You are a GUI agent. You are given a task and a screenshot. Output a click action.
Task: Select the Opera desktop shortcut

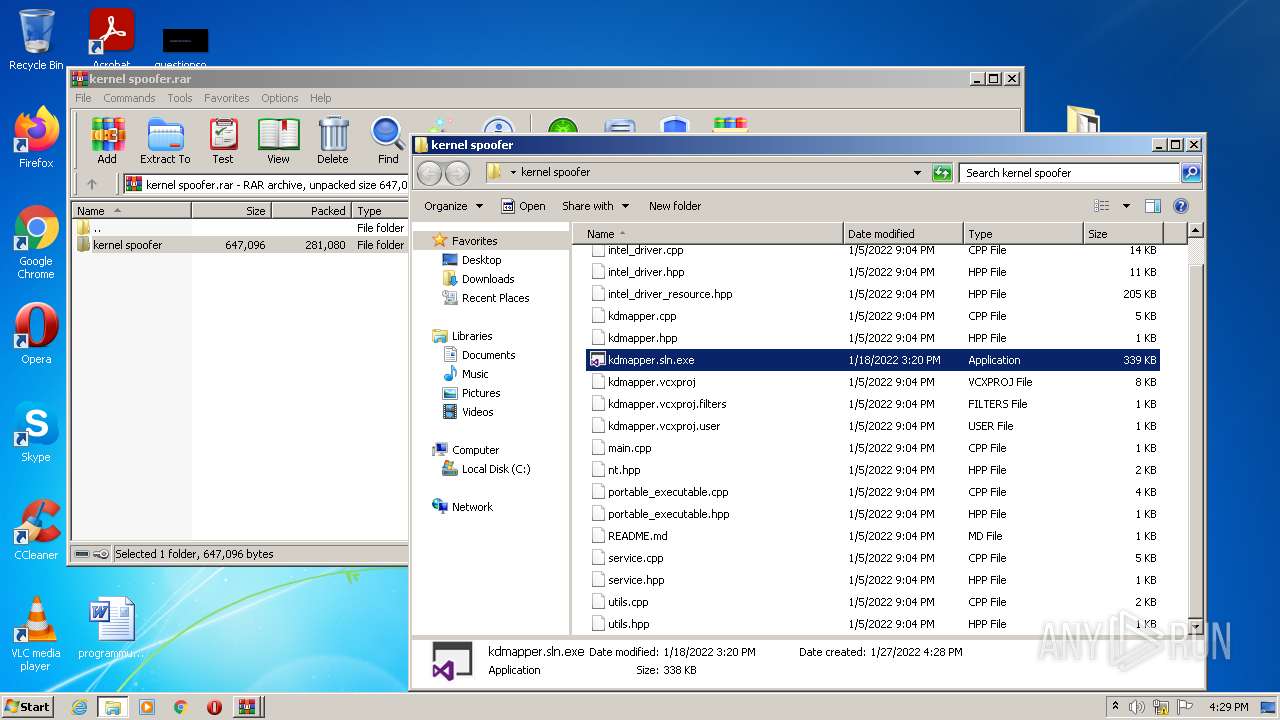click(x=36, y=334)
